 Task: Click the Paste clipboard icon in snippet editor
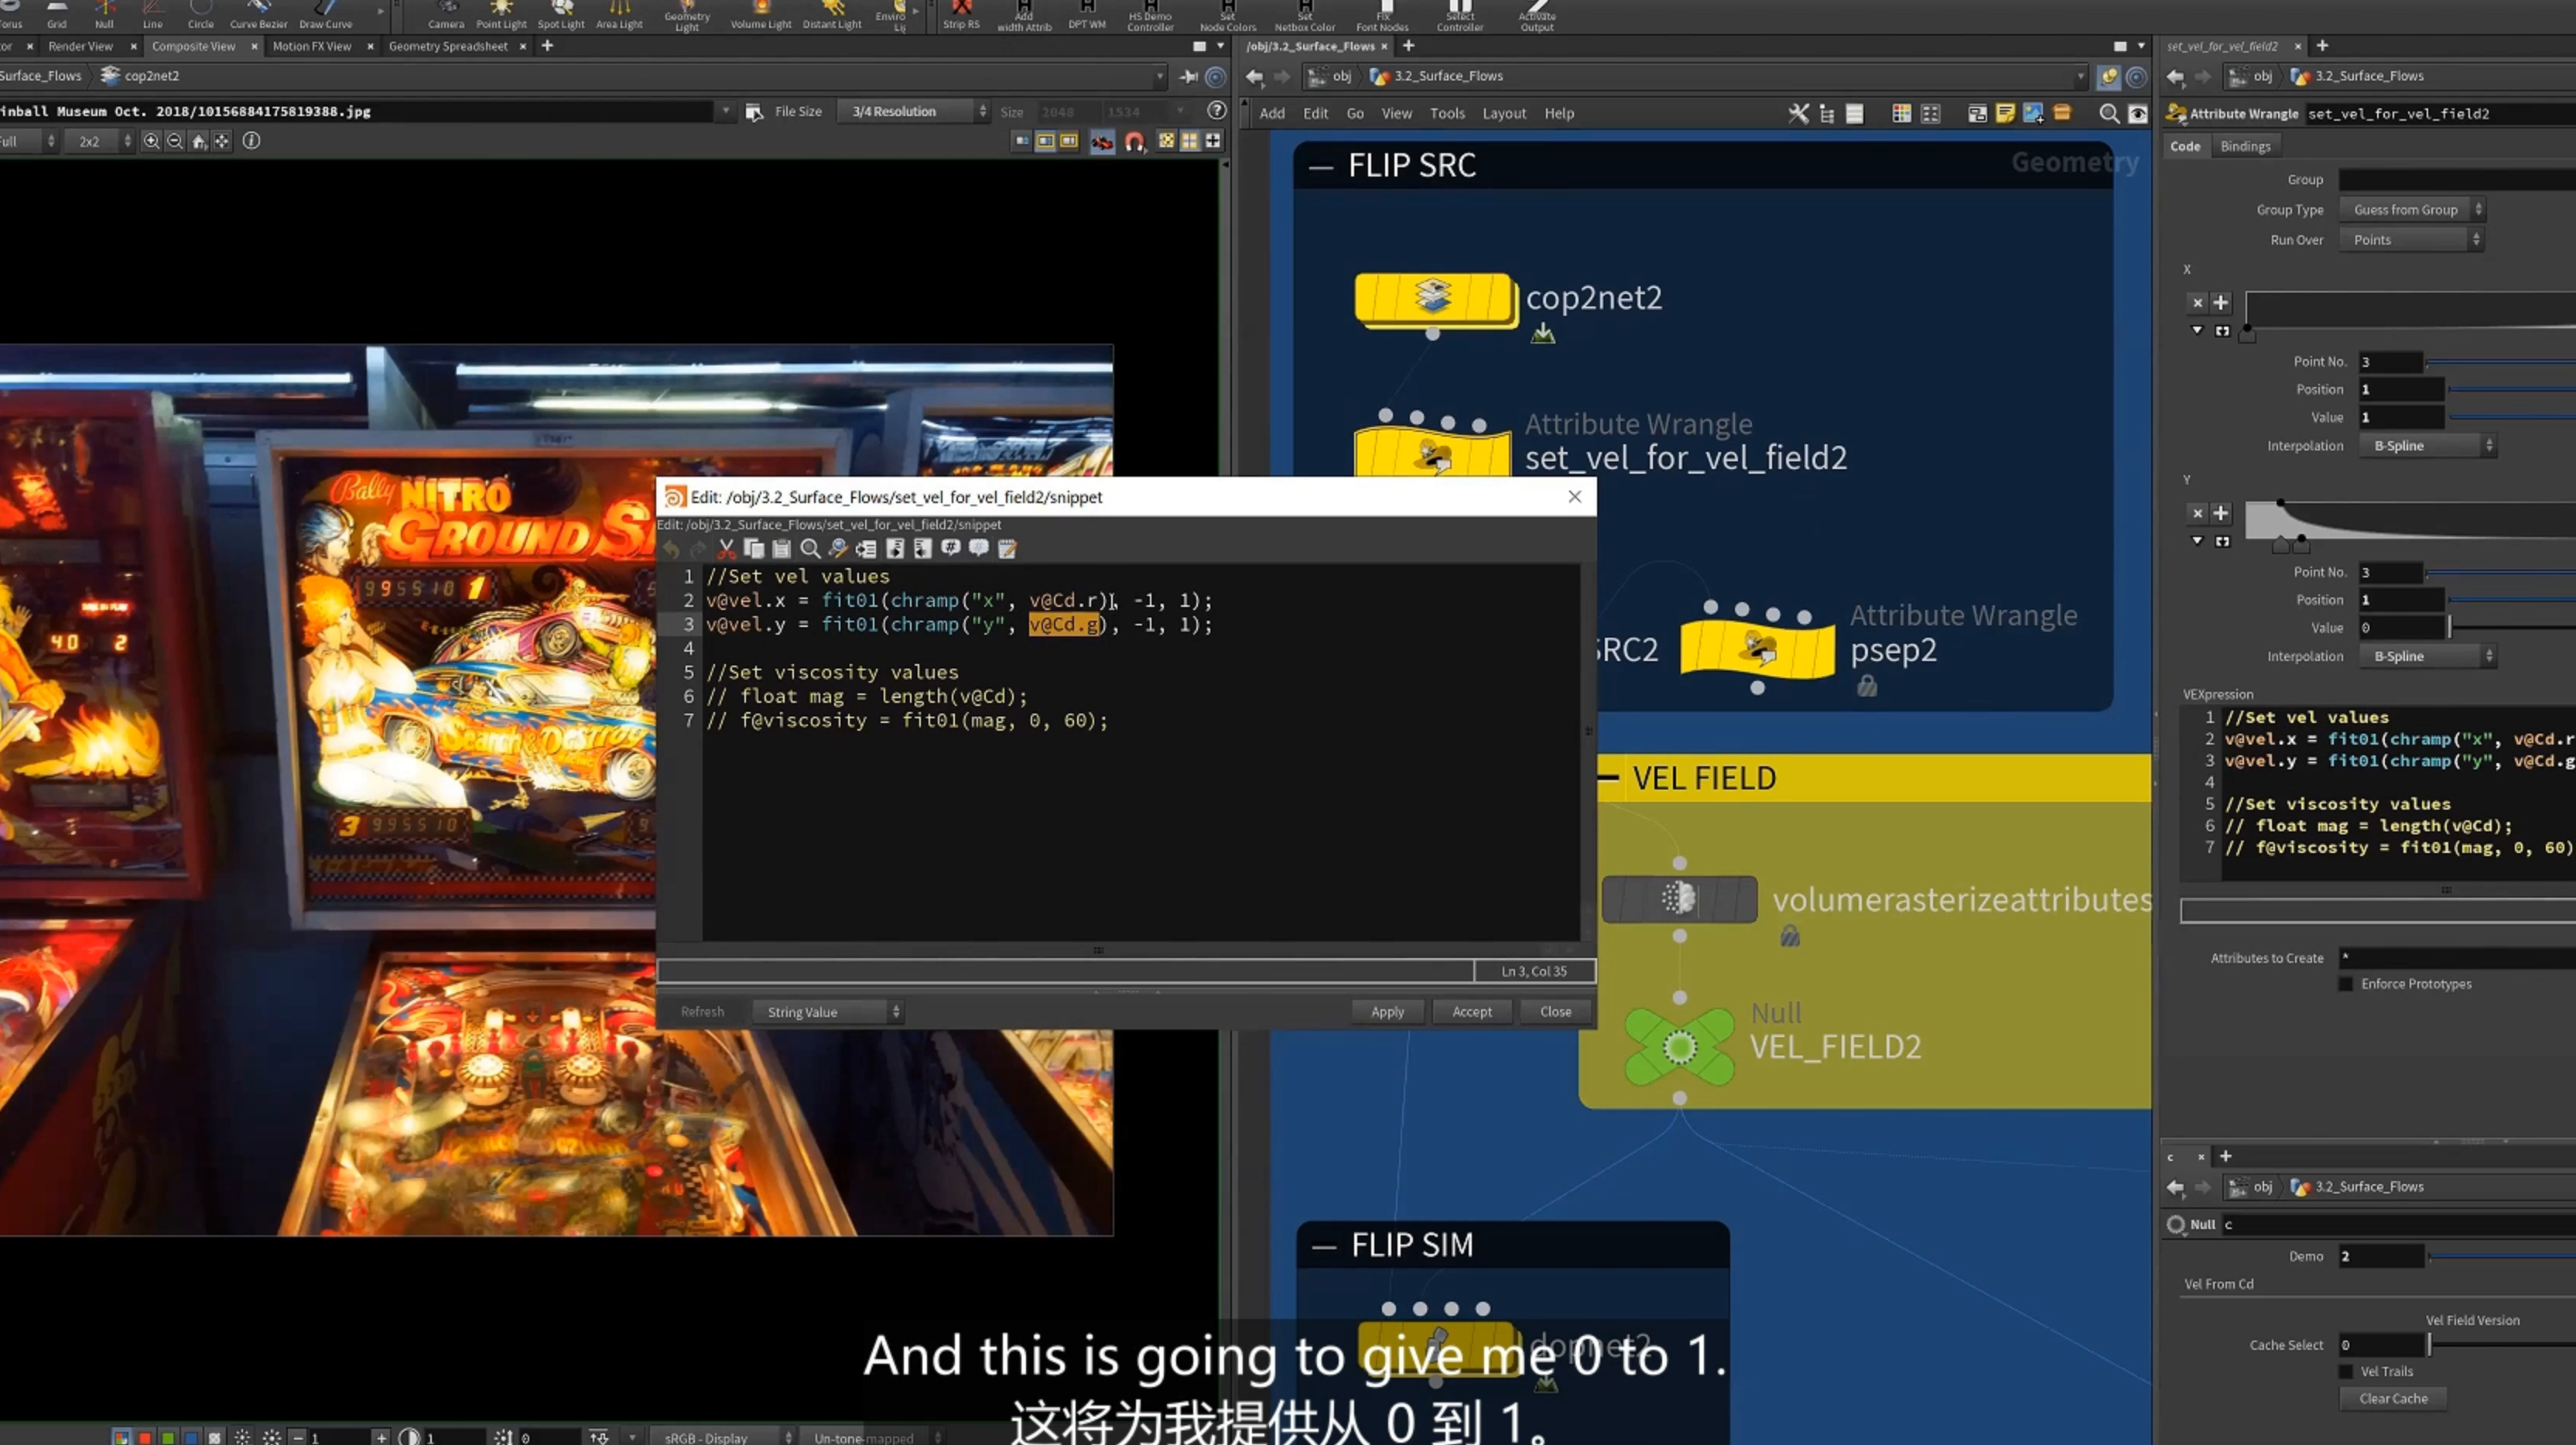782,549
